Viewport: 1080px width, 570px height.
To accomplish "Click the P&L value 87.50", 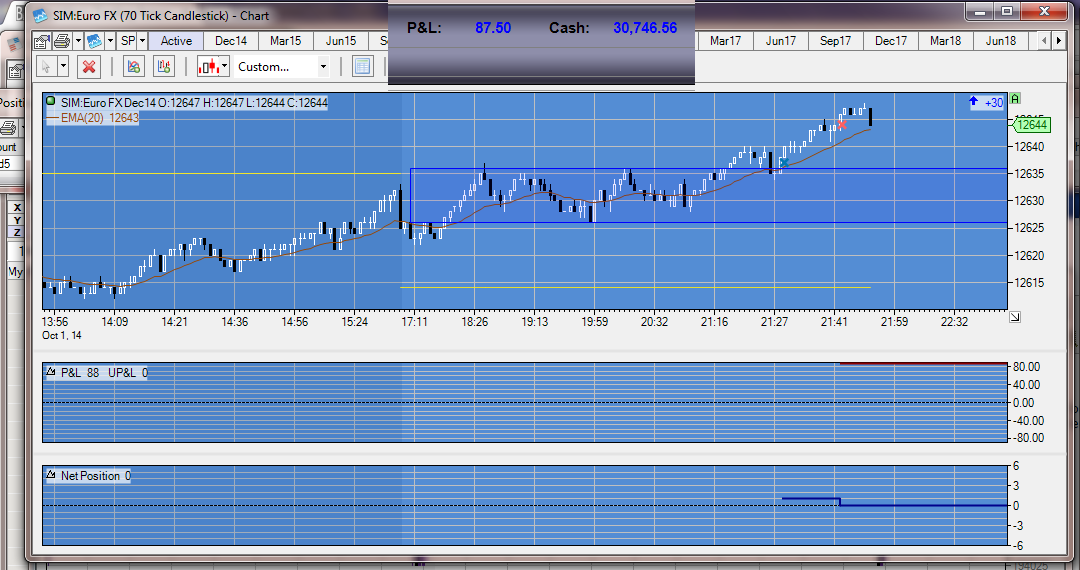I will [x=493, y=28].
